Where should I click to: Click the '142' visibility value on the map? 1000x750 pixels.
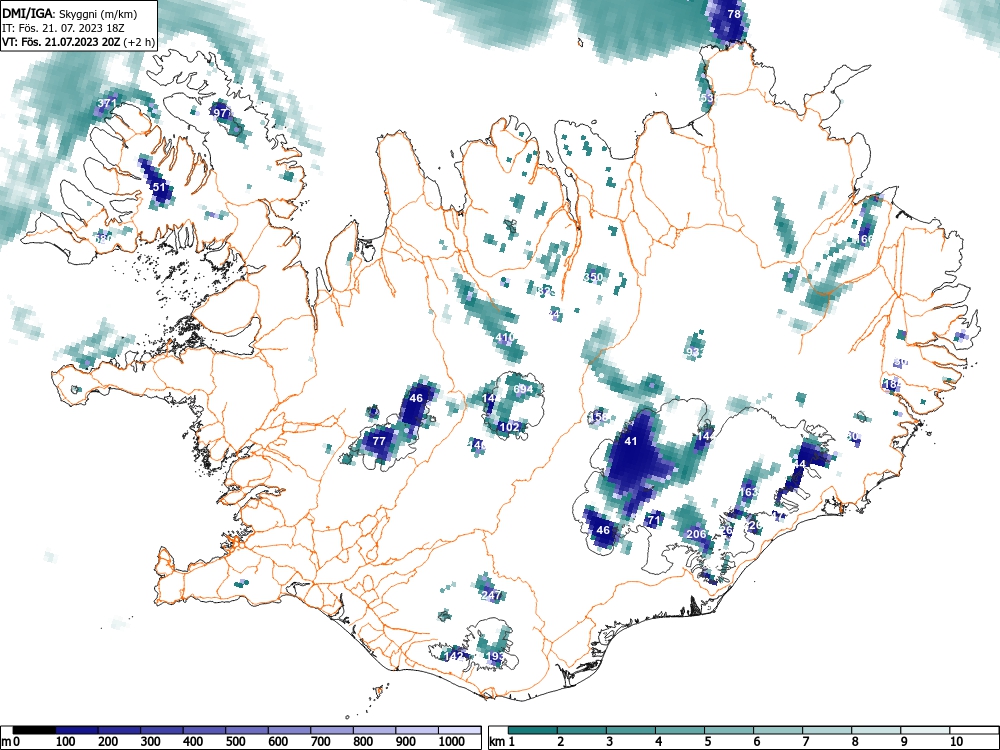point(453,656)
